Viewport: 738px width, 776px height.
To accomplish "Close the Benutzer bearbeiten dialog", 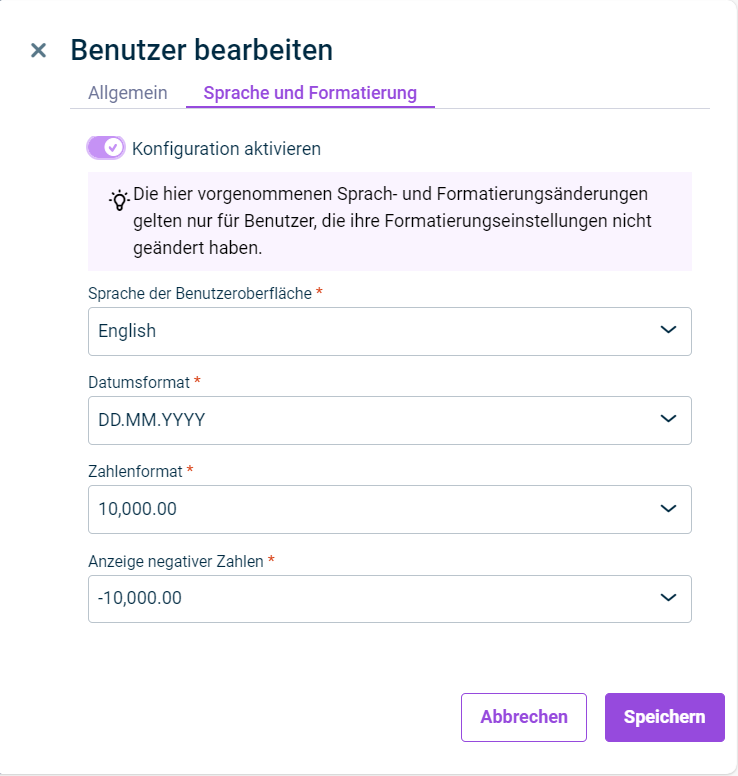I will coord(38,50).
